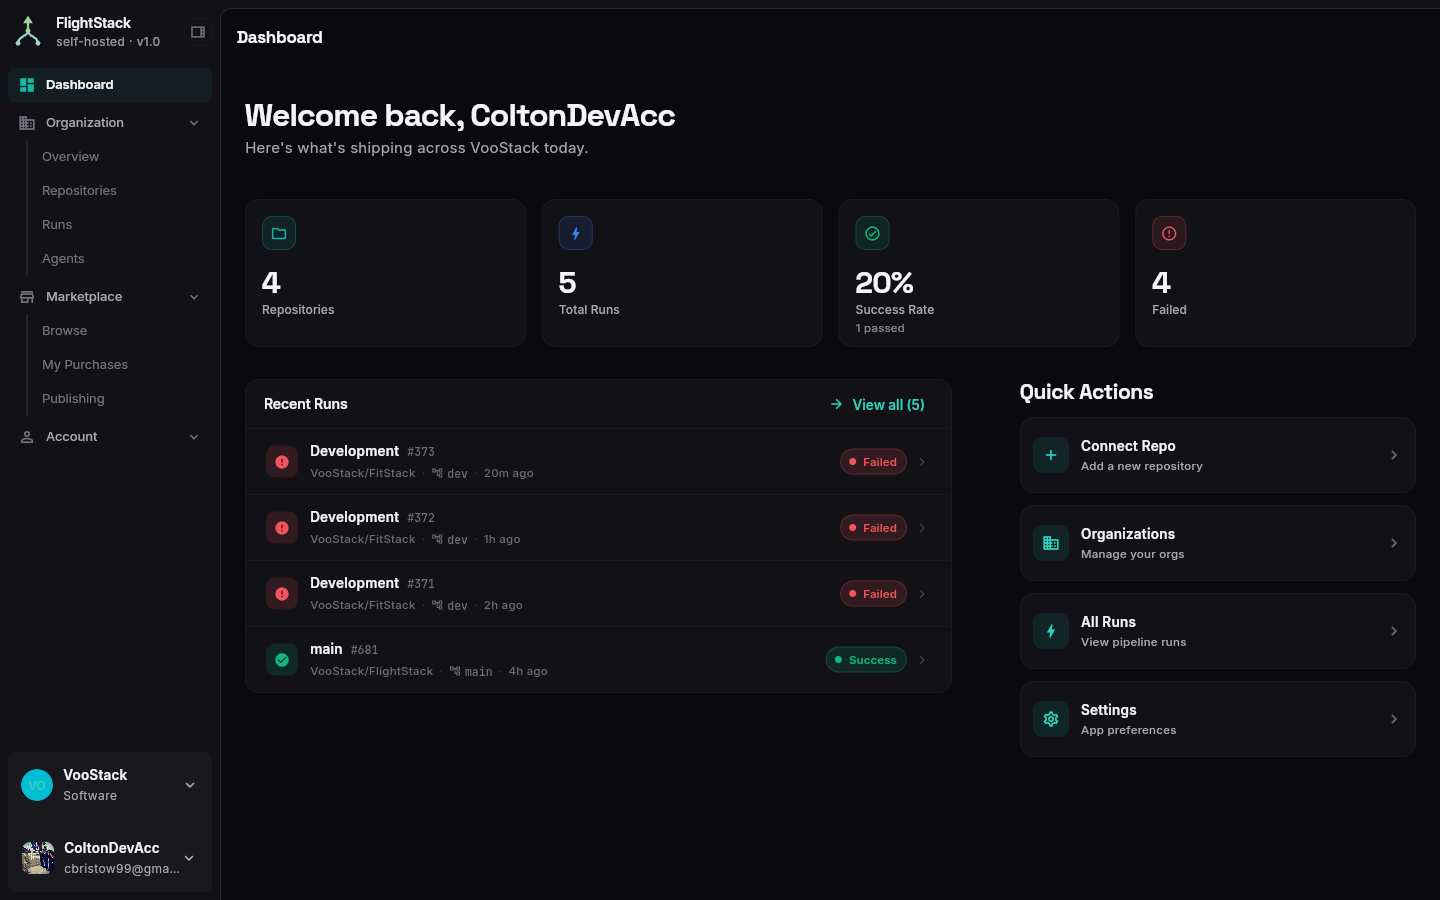1440x900 pixels.
Task: Click the Organization building icon in sidebar
Action: (x=27, y=123)
